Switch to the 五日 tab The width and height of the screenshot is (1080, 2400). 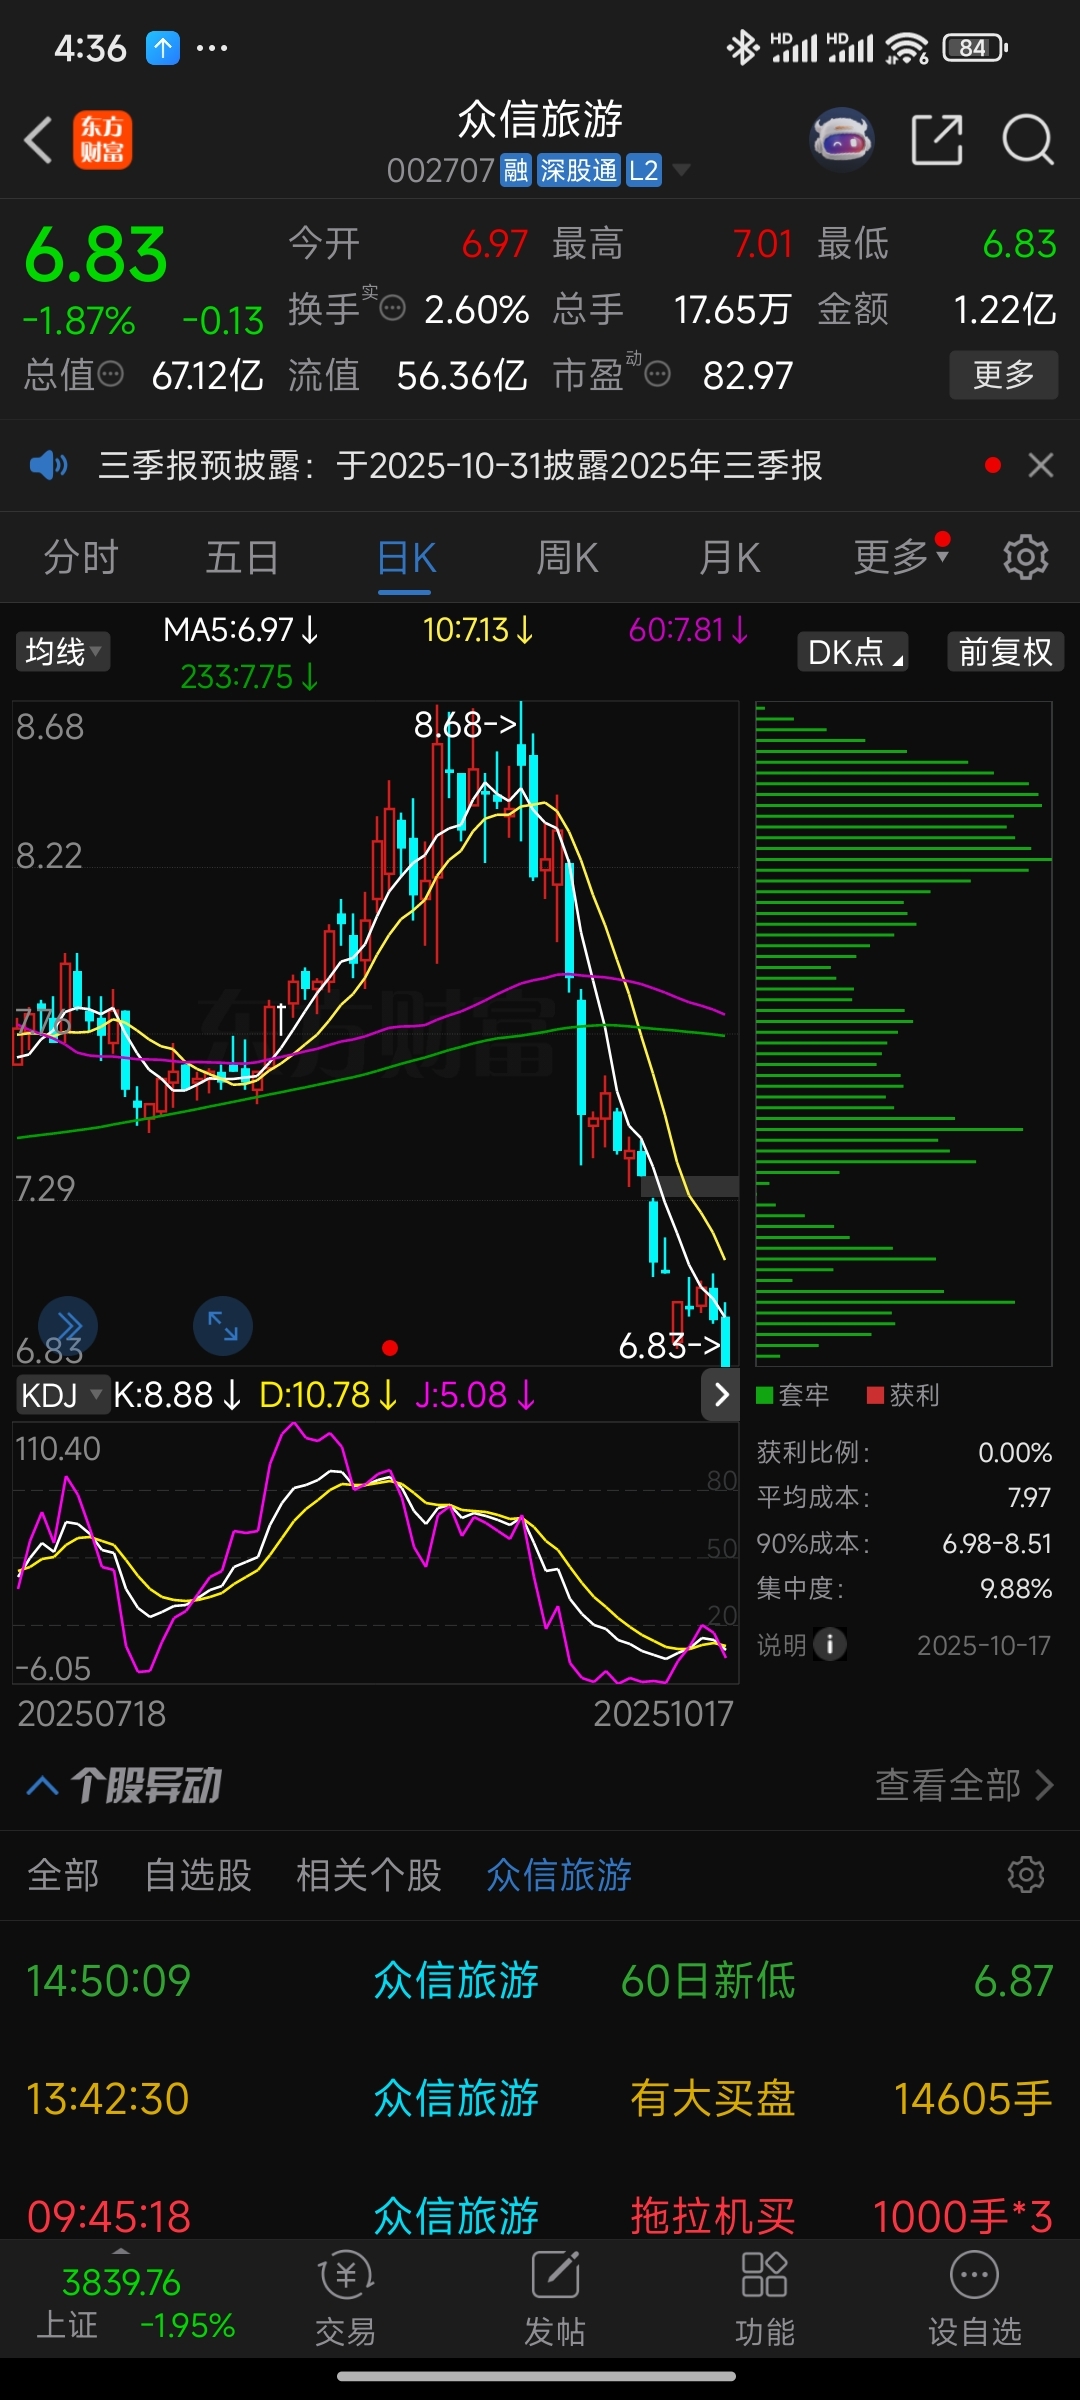coord(242,557)
